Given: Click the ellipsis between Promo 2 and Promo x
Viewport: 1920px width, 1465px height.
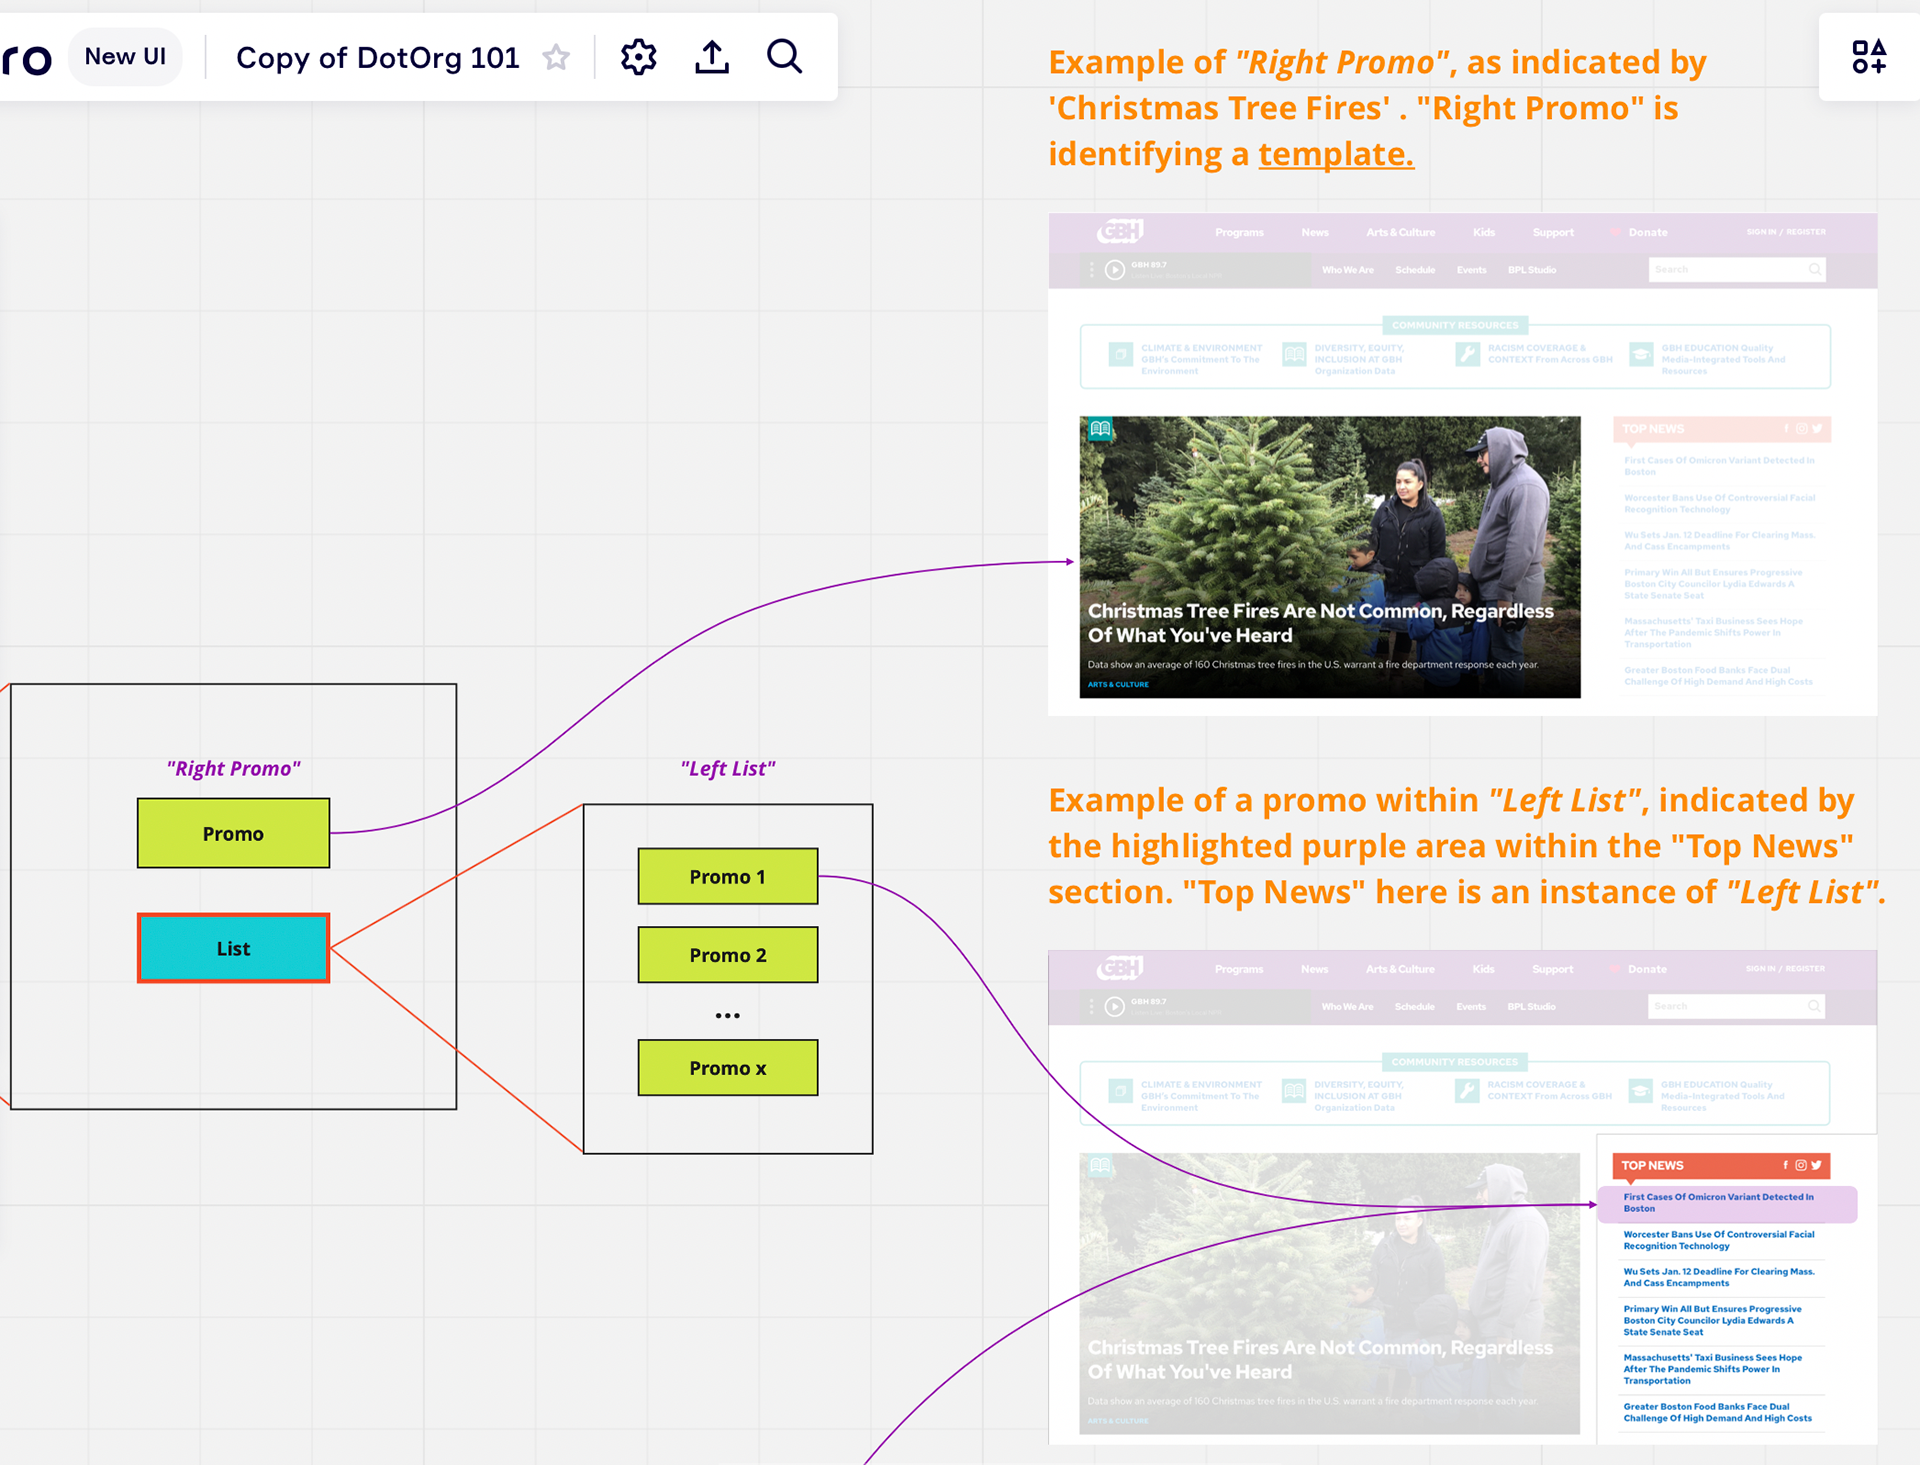Looking at the screenshot, I should click(x=728, y=1015).
